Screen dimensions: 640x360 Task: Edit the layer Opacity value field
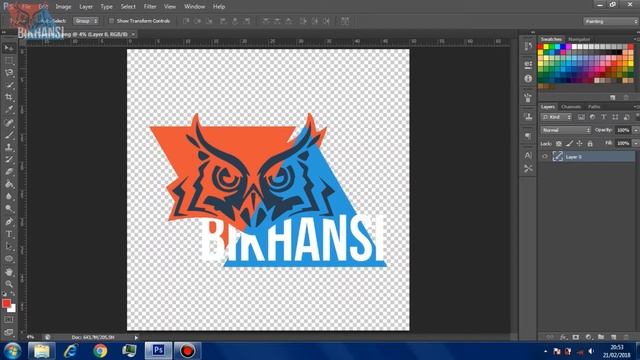point(623,130)
